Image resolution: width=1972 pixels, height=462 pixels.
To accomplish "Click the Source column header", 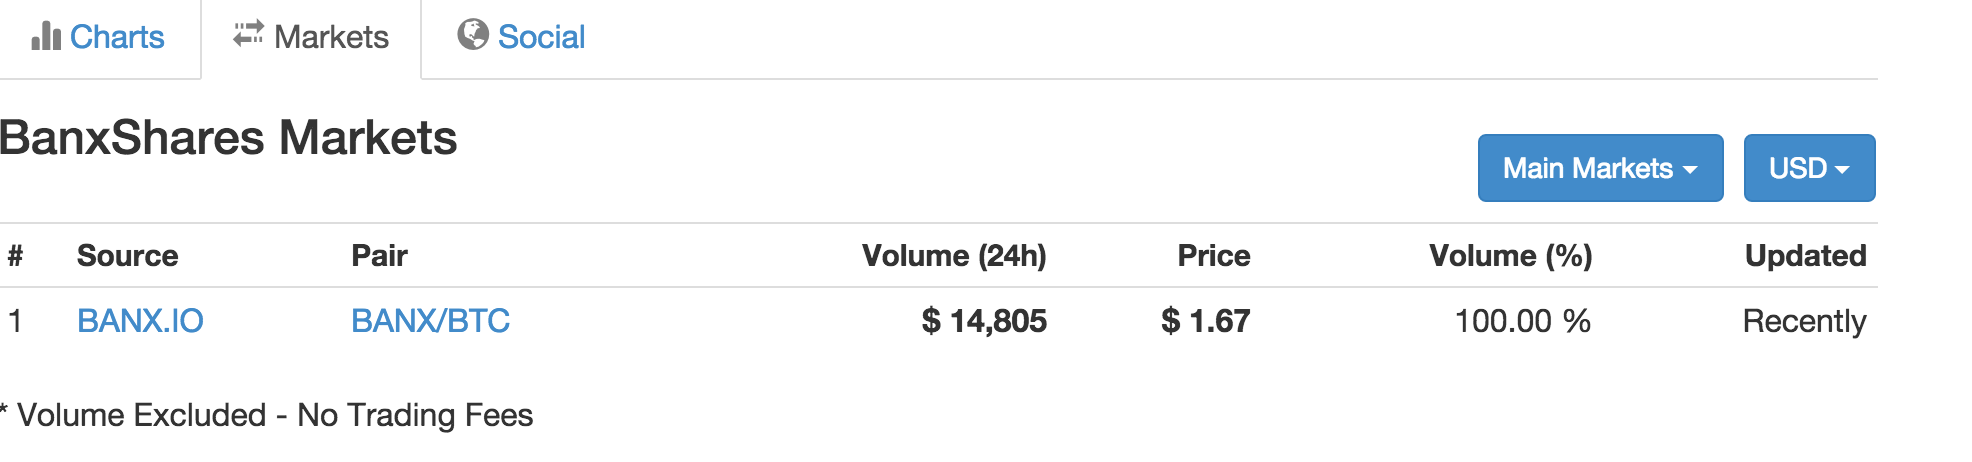I will (127, 256).
